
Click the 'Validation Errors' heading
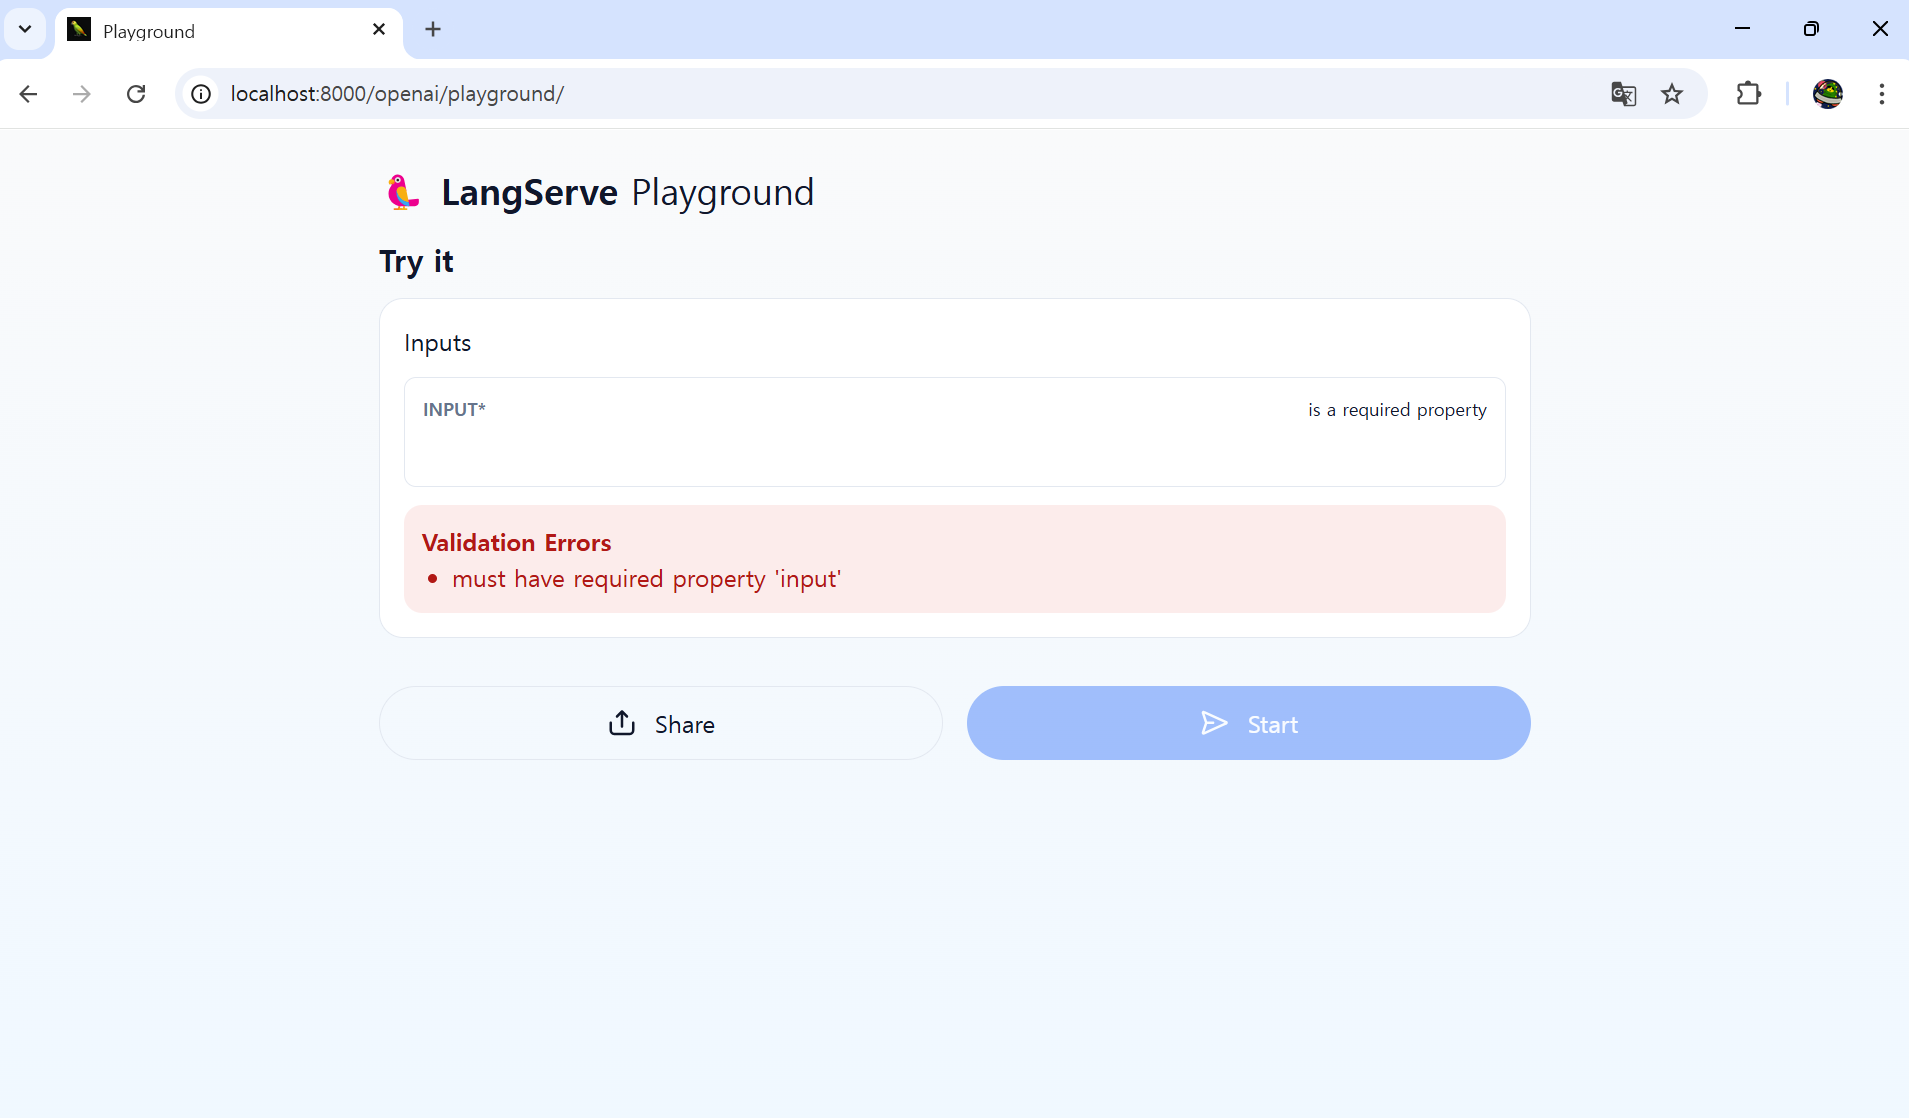(x=516, y=543)
